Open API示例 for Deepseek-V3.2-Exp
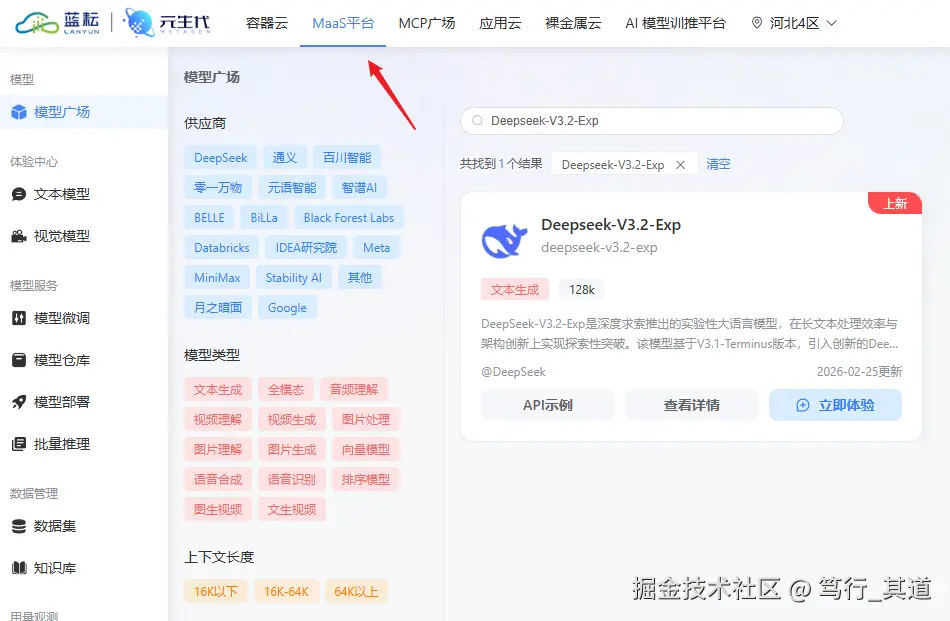Image resolution: width=950 pixels, height=621 pixels. 548,405
